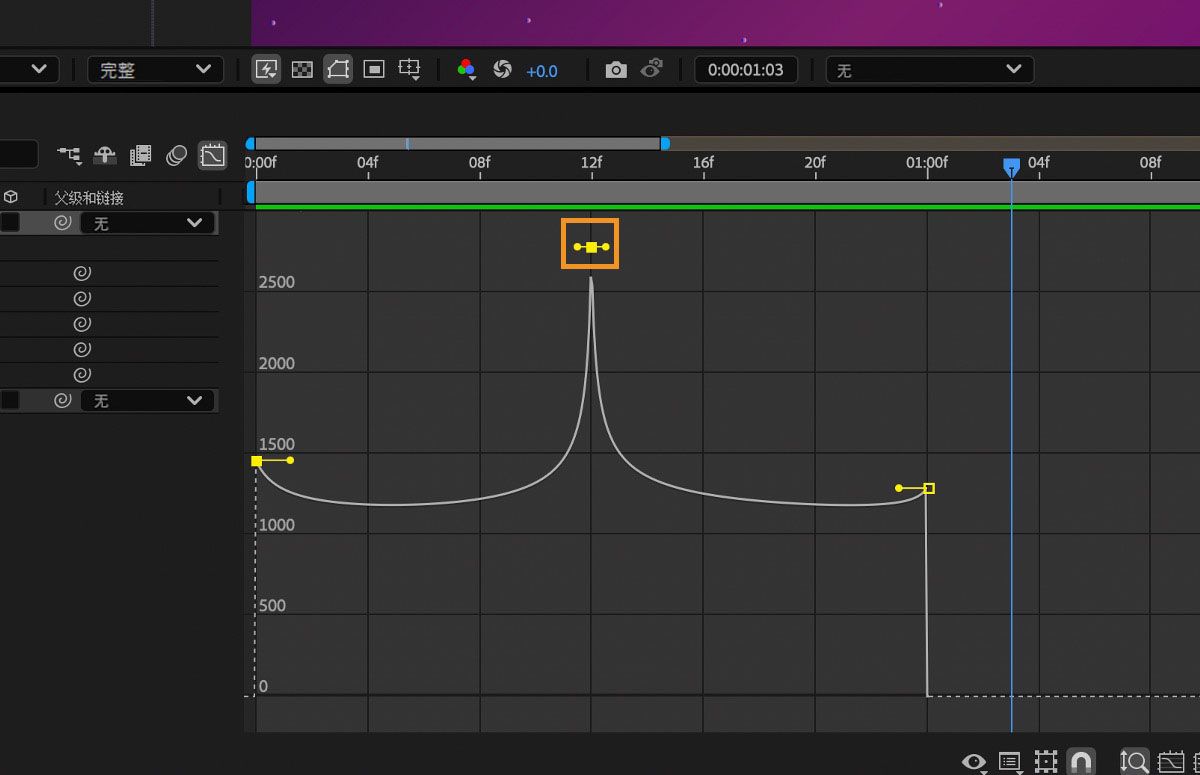Click the 0:00:01:03 timecode field
1200x775 pixels.
tap(746, 70)
